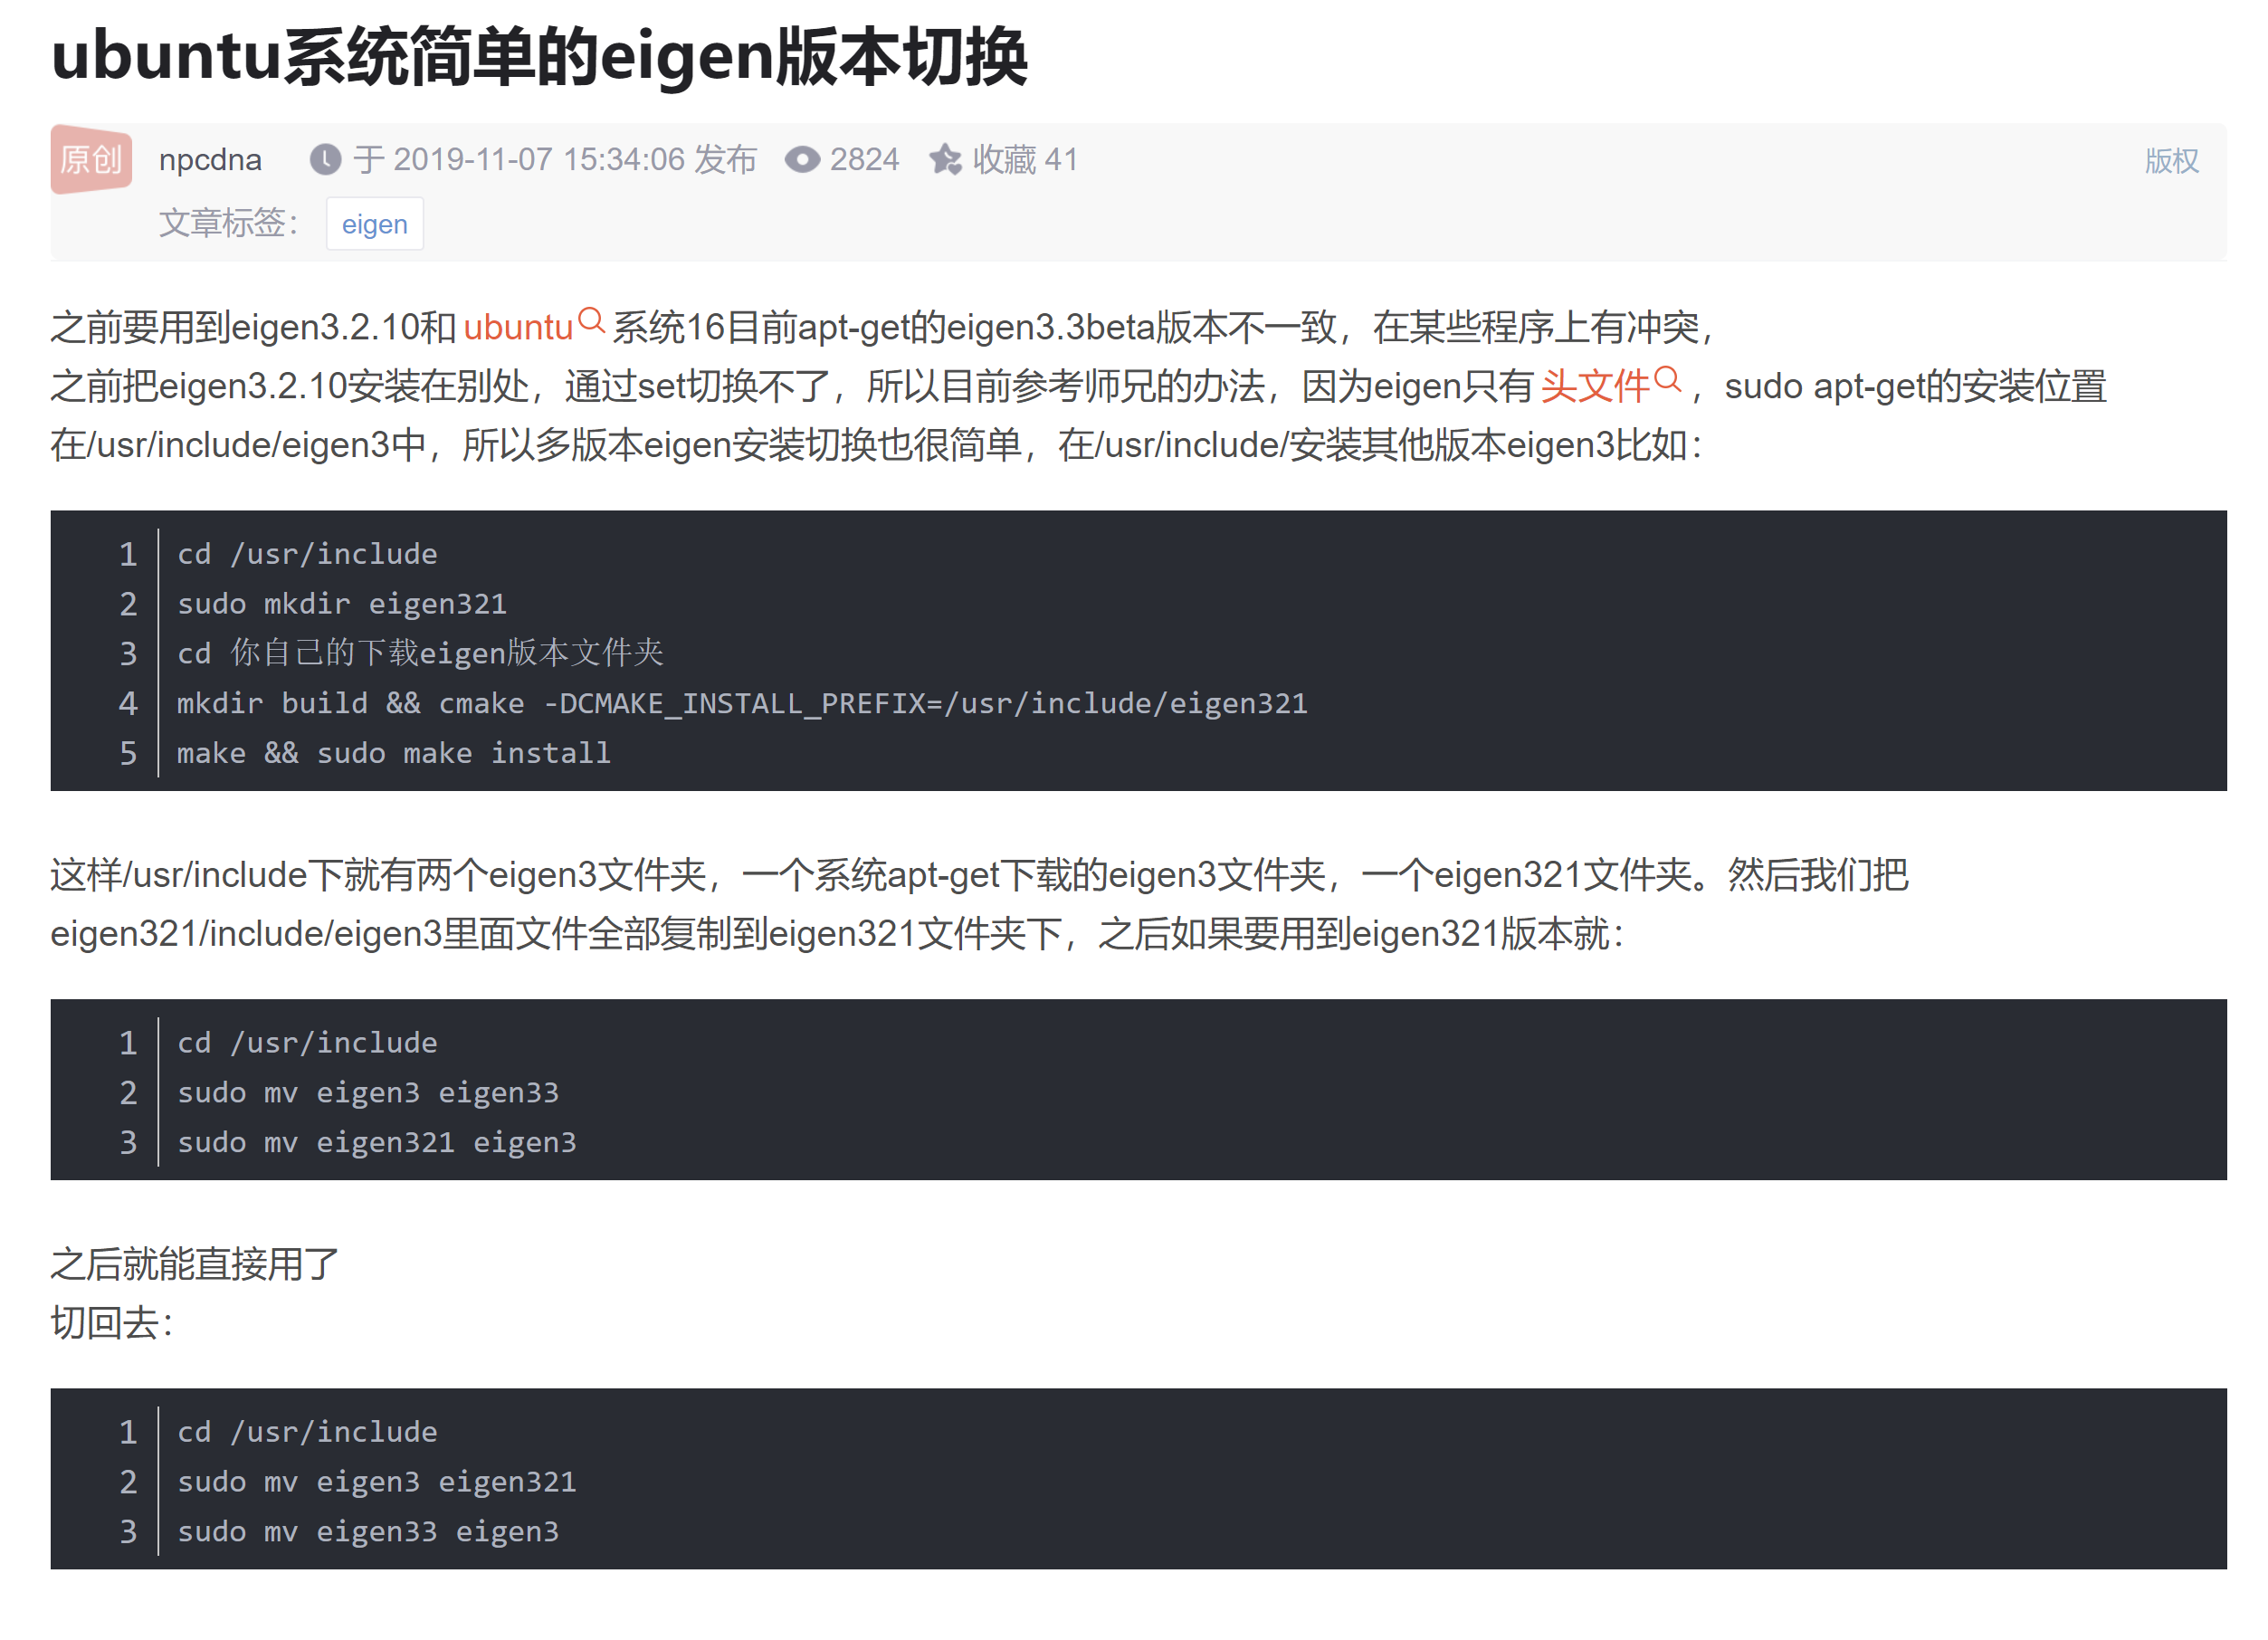The height and width of the screenshot is (1640, 2268).
Task: Click the eye view-count icon
Action: point(802,160)
